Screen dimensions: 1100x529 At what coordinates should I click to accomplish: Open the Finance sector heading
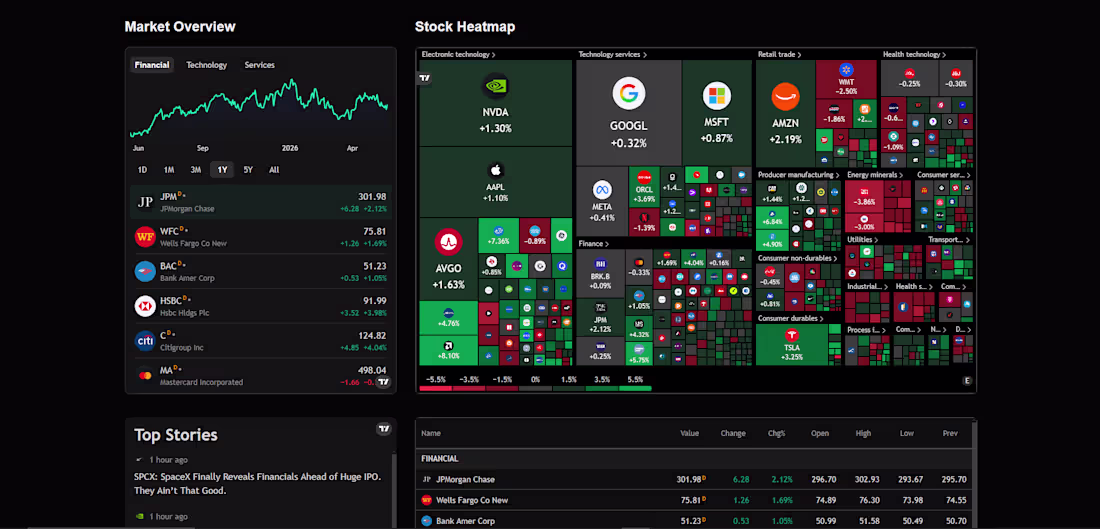point(593,243)
